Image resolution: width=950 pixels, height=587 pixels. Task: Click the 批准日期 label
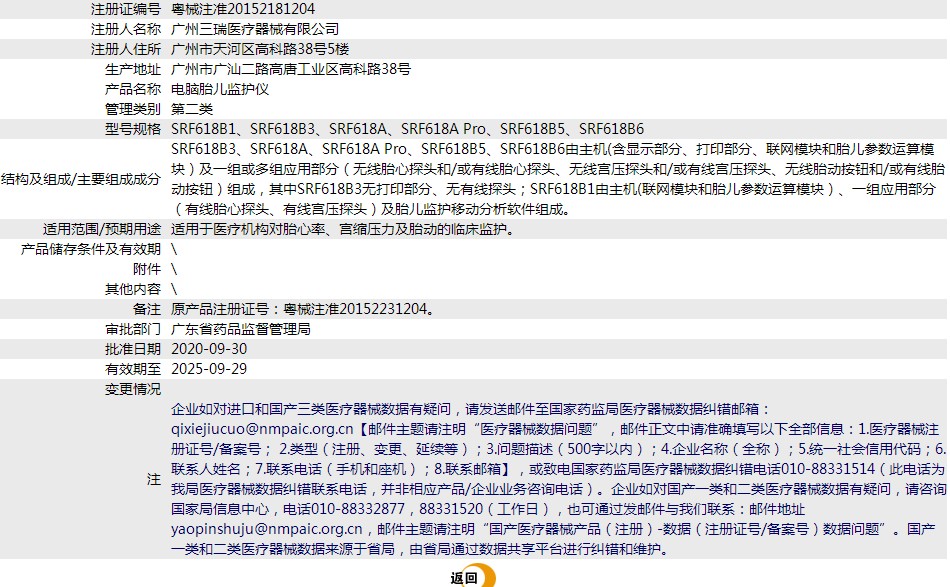click(x=133, y=349)
